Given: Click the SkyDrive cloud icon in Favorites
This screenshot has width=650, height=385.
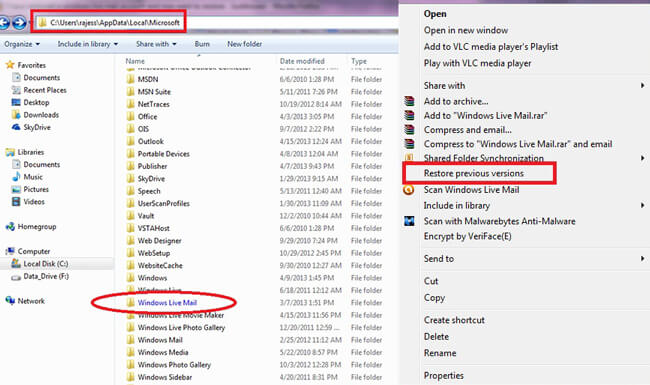Looking at the screenshot, I should click(16, 127).
